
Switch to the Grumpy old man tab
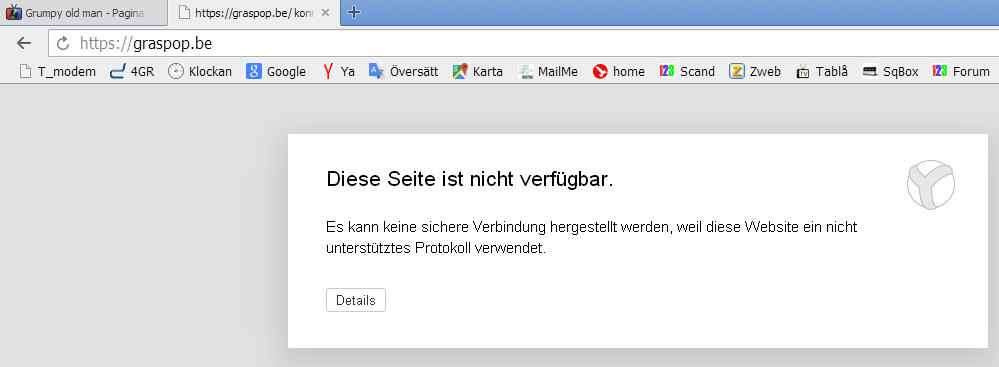click(x=83, y=13)
